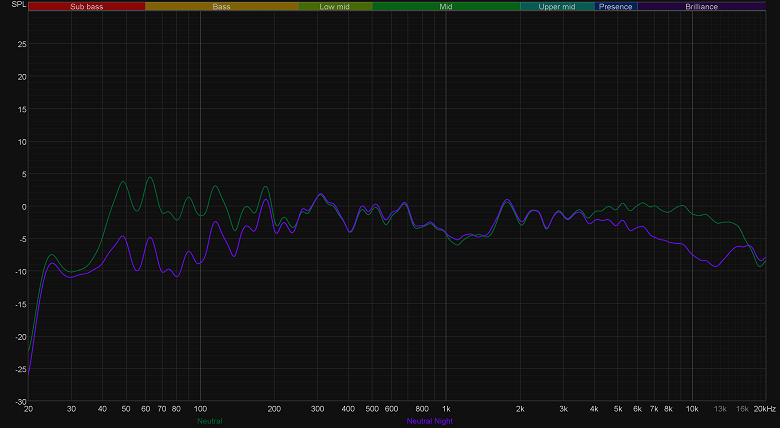Click the 20kHz frequency axis label
The height and width of the screenshot is (428, 780).
765,409
